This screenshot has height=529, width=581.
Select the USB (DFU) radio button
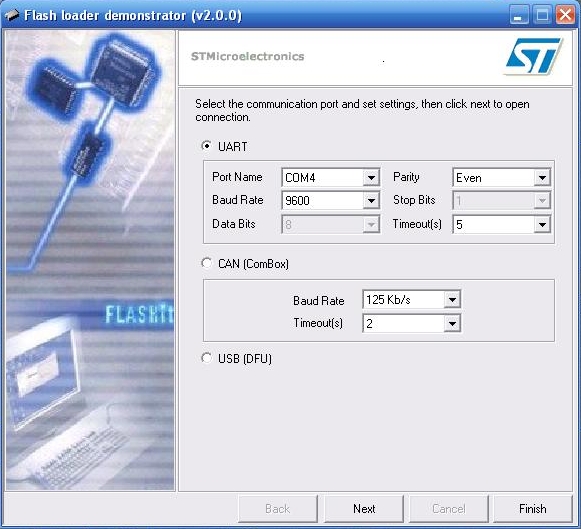(206, 358)
